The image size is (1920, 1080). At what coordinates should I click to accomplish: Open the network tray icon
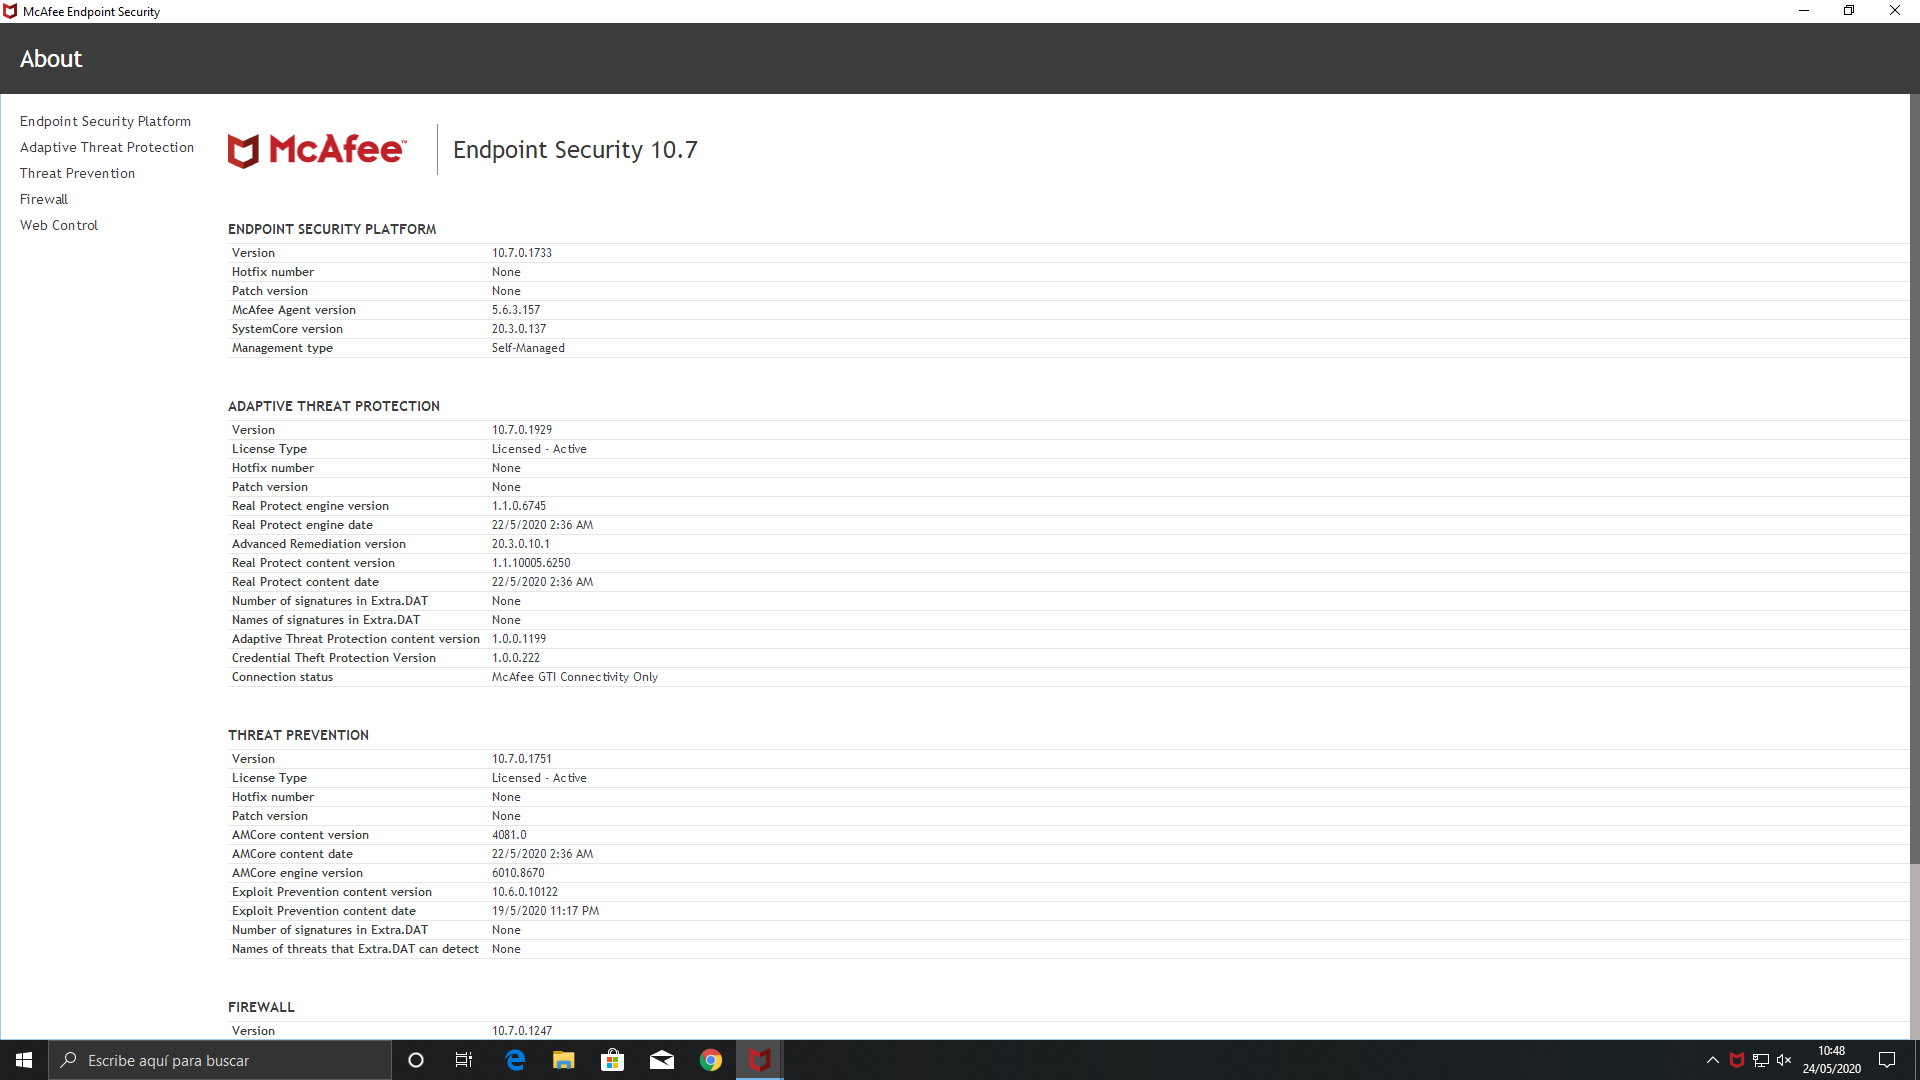click(x=1761, y=1060)
